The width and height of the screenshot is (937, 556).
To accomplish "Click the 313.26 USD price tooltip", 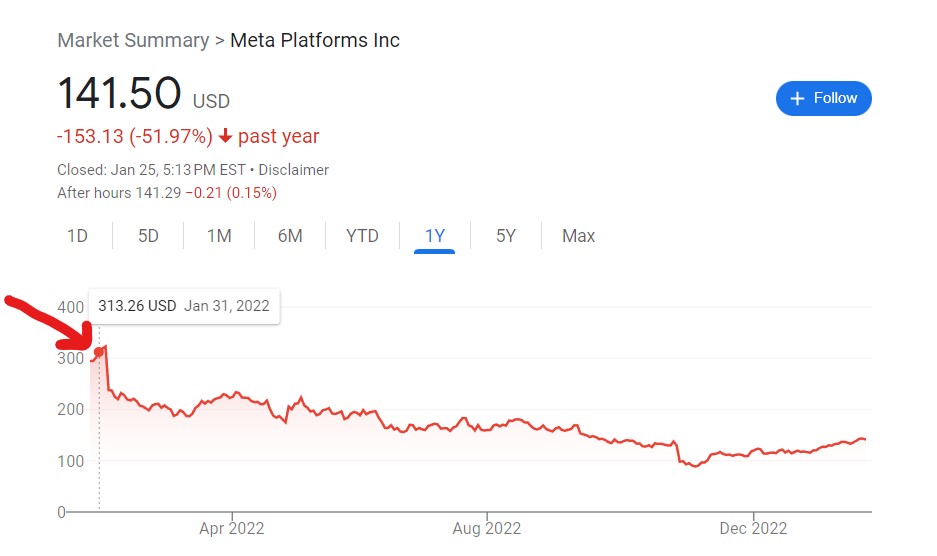I will 184,306.
